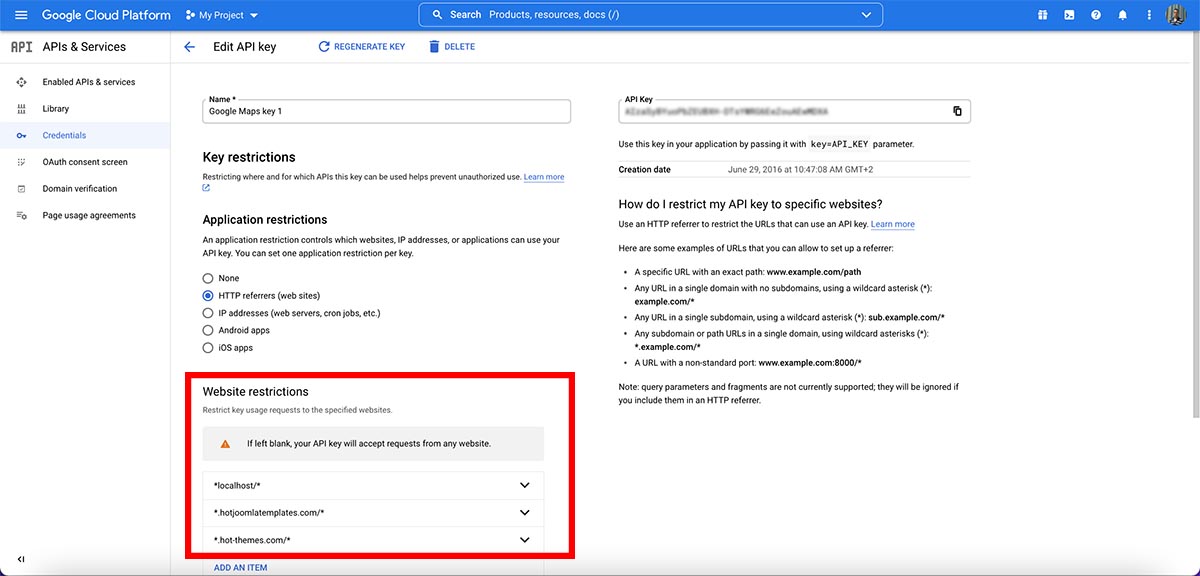The image size is (1200, 576).
Task: Edit the Name field containing Google Maps key 1
Action: click(x=387, y=111)
